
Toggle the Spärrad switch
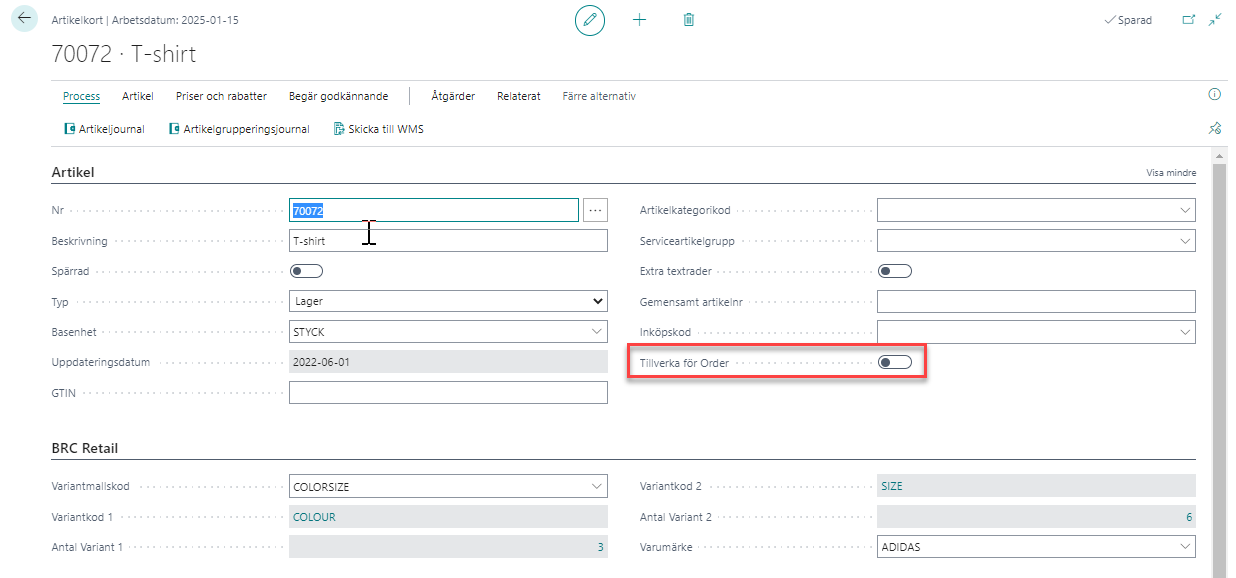tap(306, 271)
